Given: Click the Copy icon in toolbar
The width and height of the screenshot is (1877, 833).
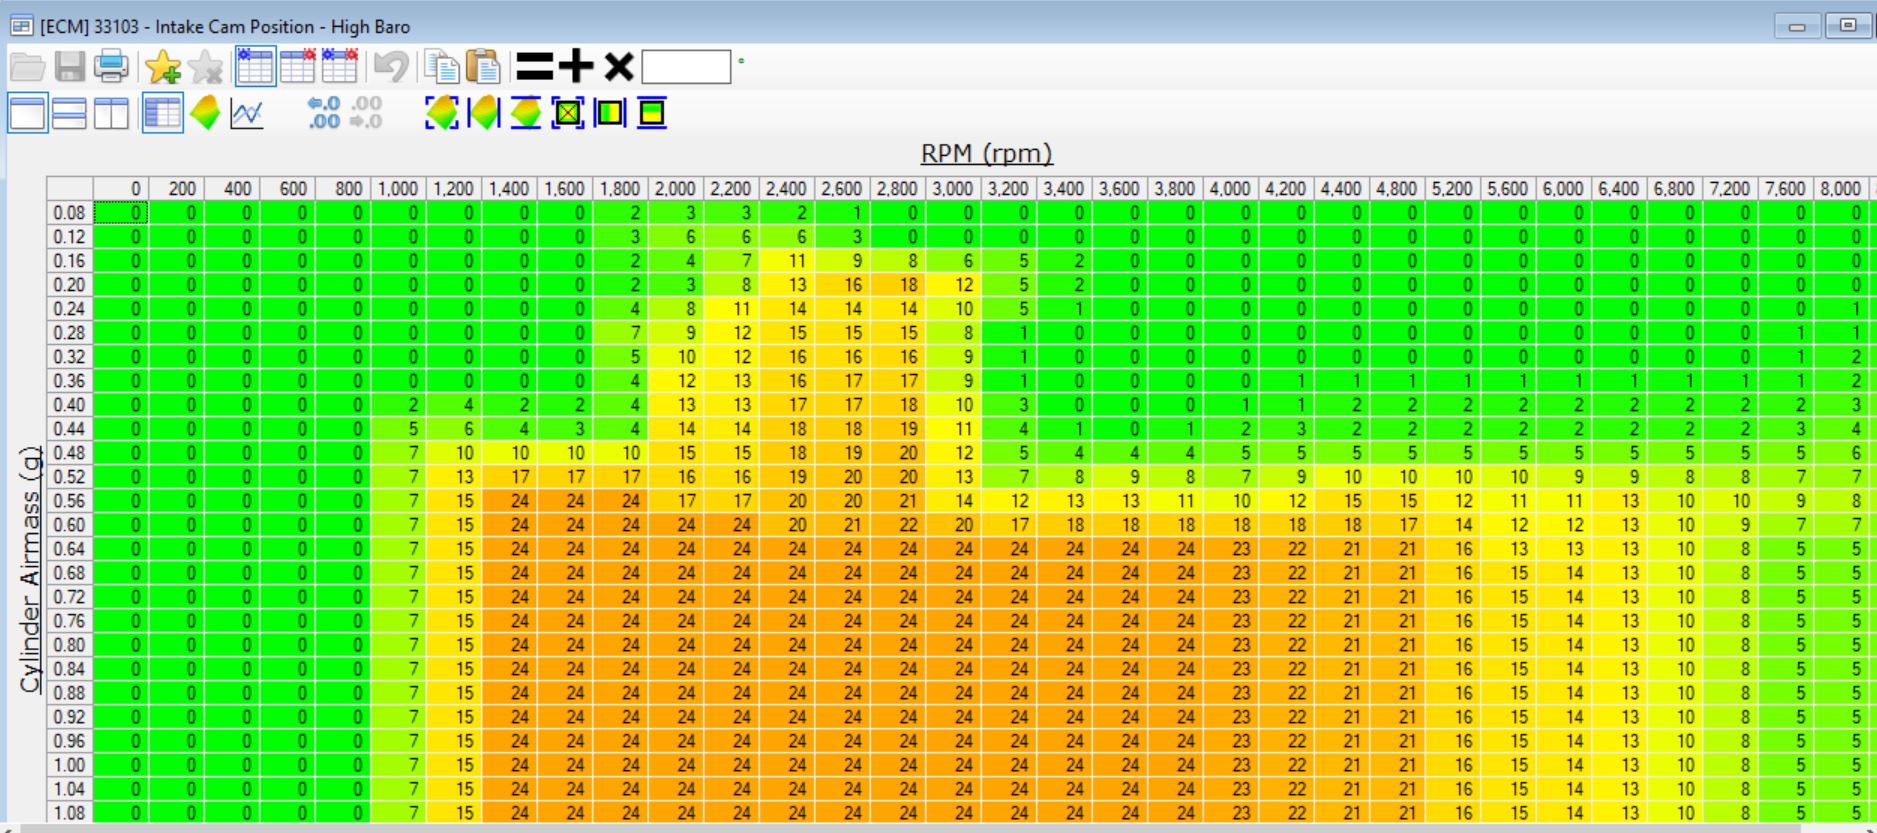Looking at the screenshot, I should (441, 67).
